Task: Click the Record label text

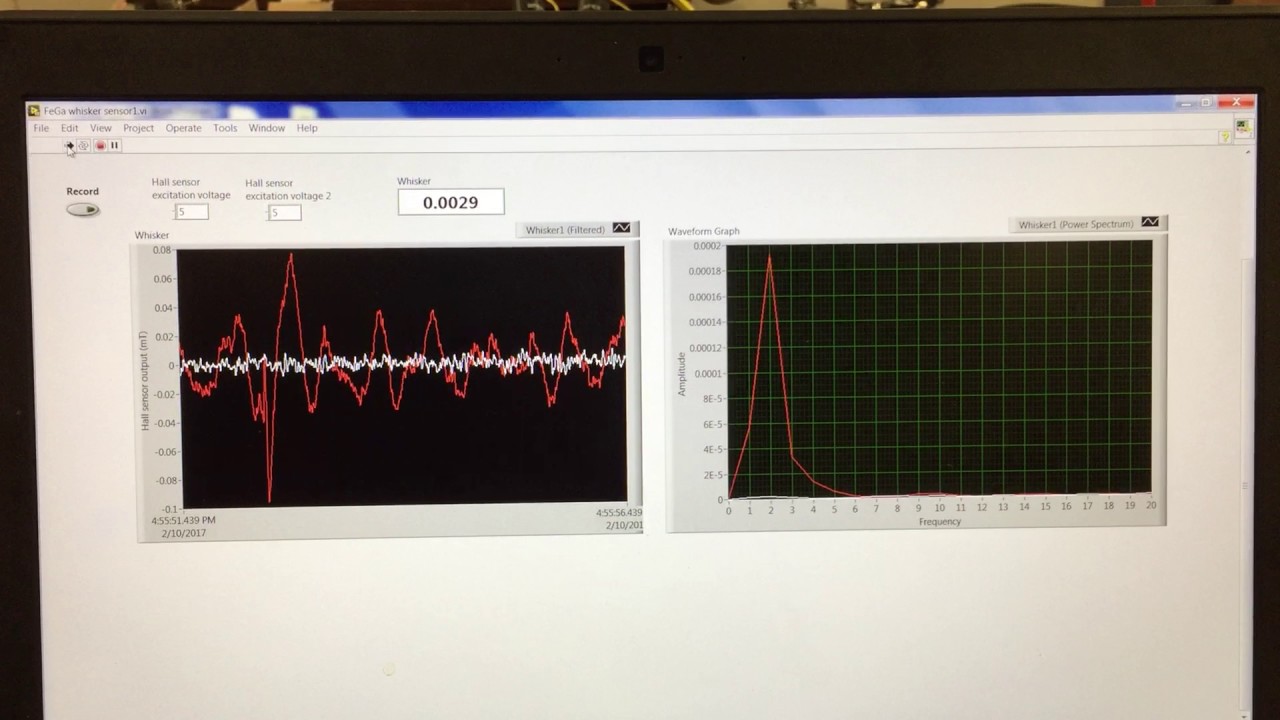Action: click(x=83, y=191)
